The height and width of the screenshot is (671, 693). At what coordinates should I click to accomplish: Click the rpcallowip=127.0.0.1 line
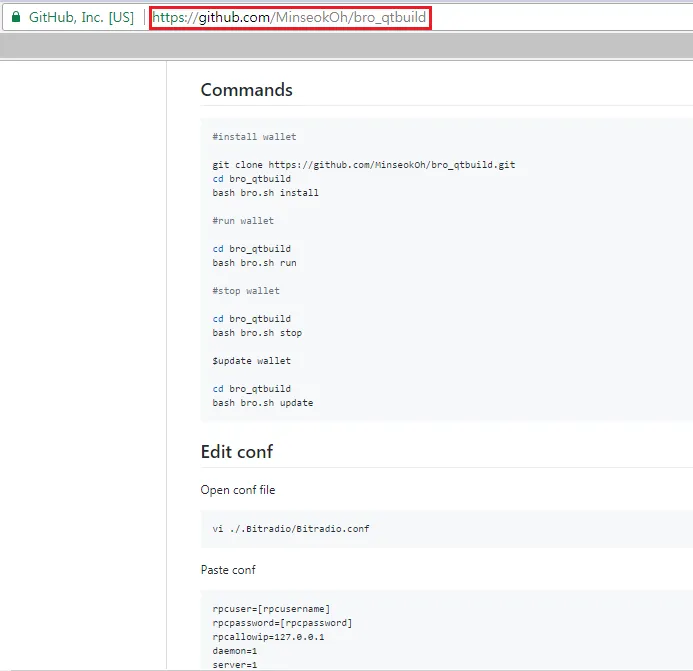(268, 637)
